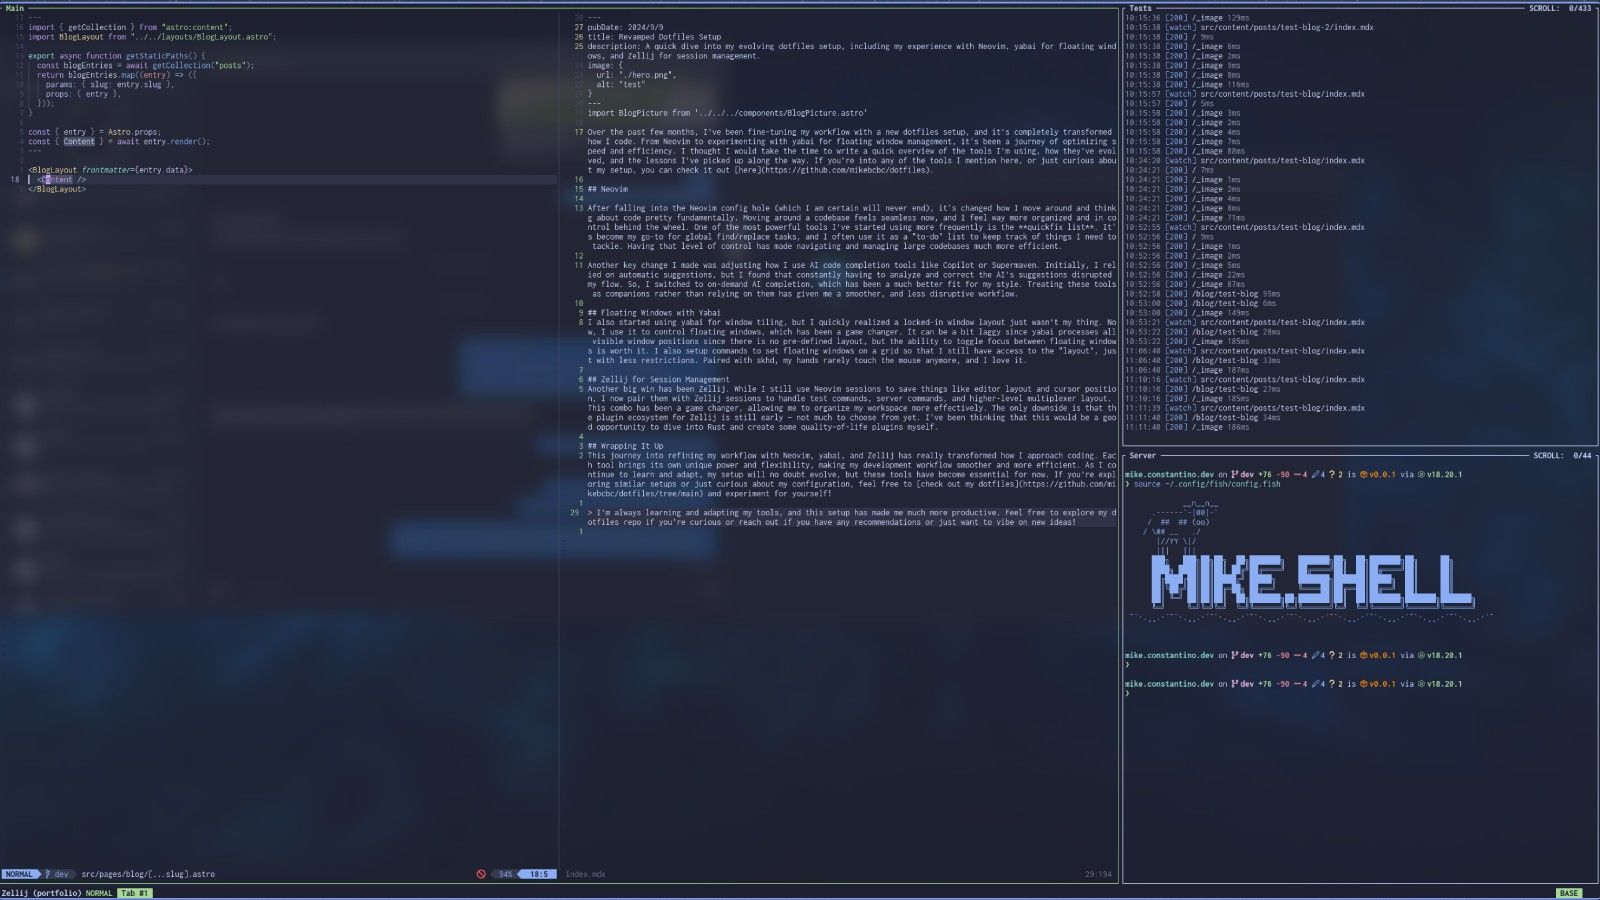Click the '## Neovim' heading in the markdown
The height and width of the screenshot is (900, 1600).
(x=608, y=189)
